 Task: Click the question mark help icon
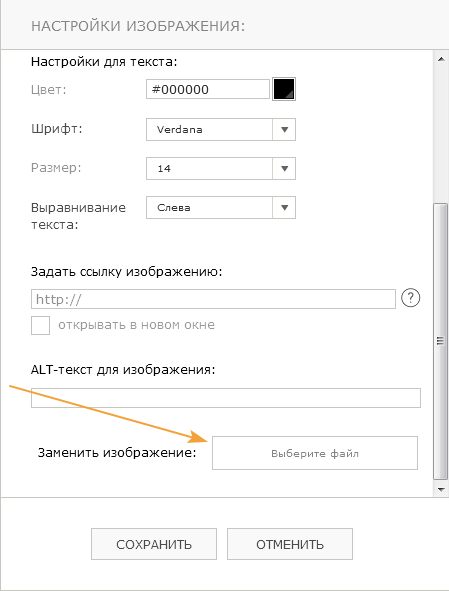(410, 298)
